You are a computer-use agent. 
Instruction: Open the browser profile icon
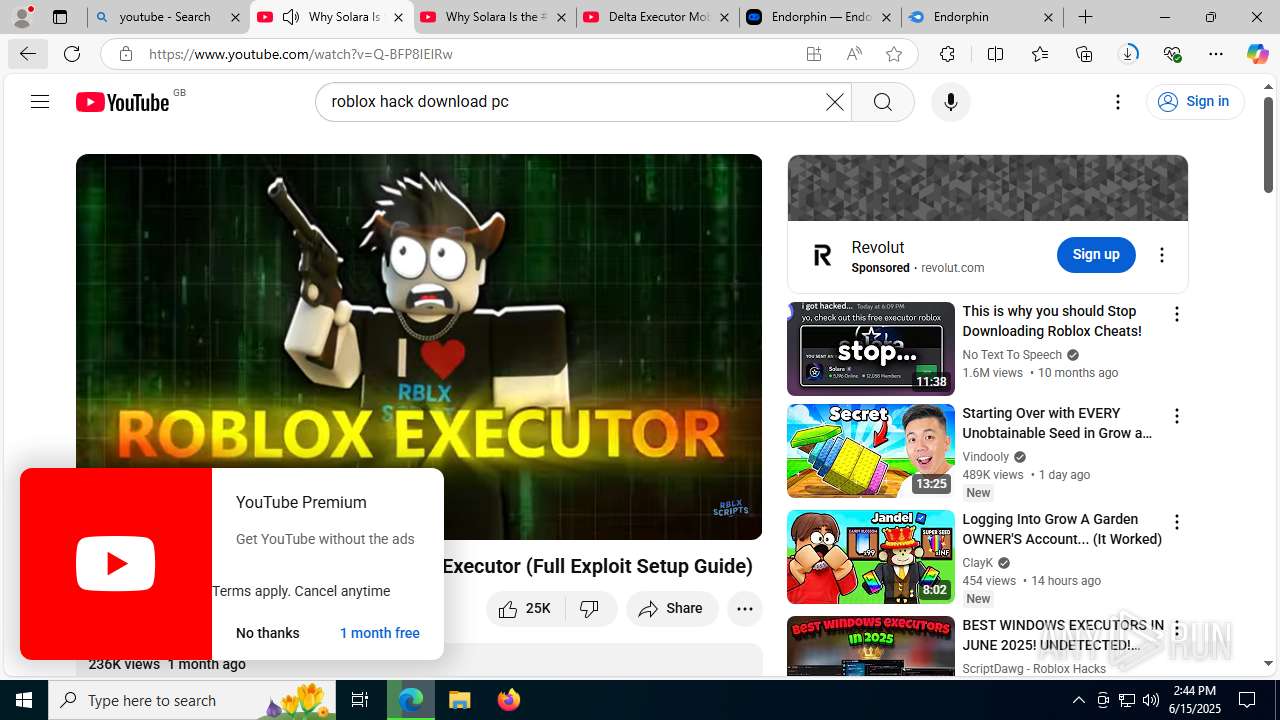(x=22, y=17)
